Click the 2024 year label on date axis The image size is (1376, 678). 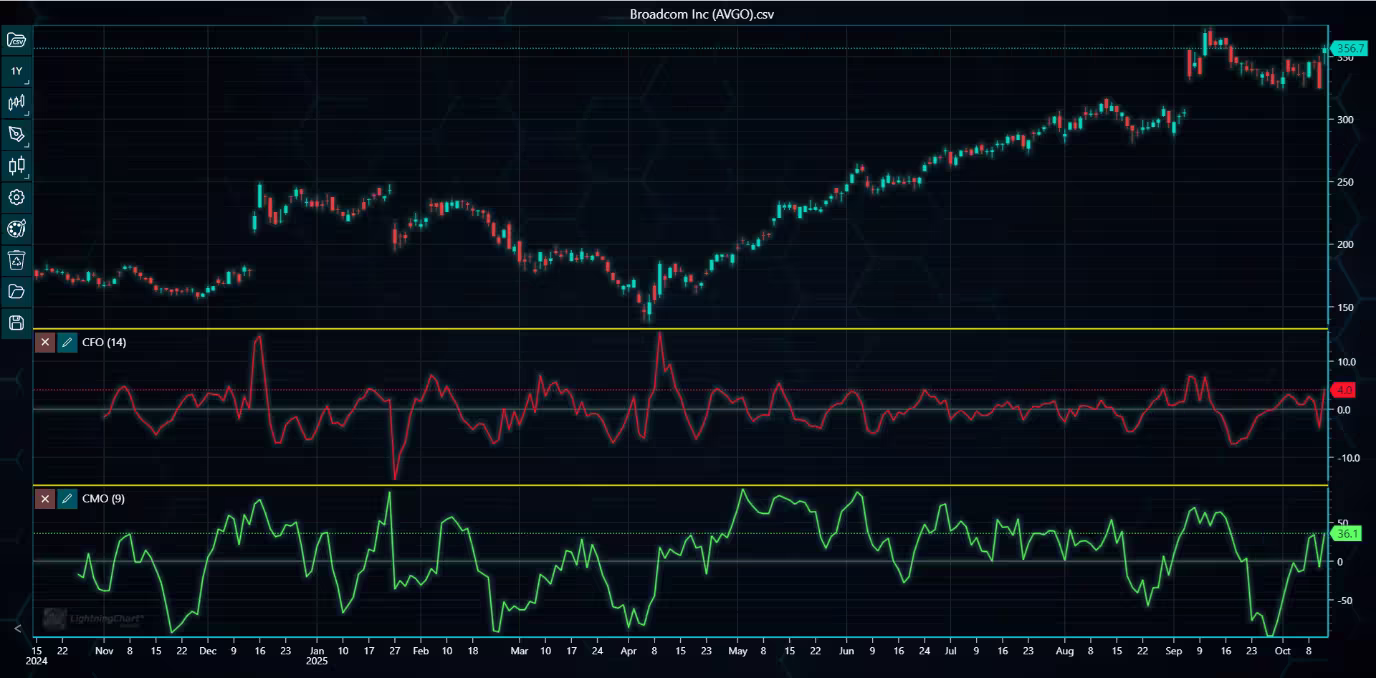click(x=37, y=661)
